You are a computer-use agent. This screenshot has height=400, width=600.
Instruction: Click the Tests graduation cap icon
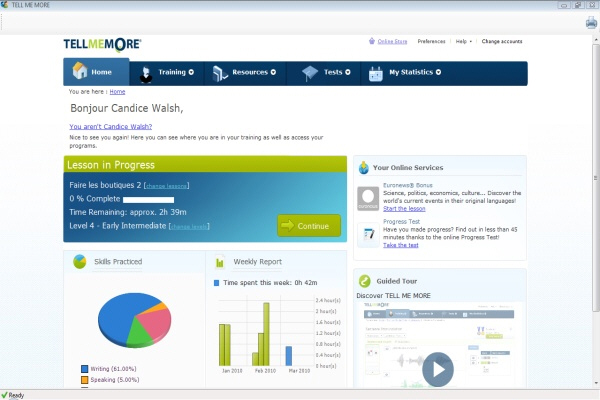pos(310,73)
